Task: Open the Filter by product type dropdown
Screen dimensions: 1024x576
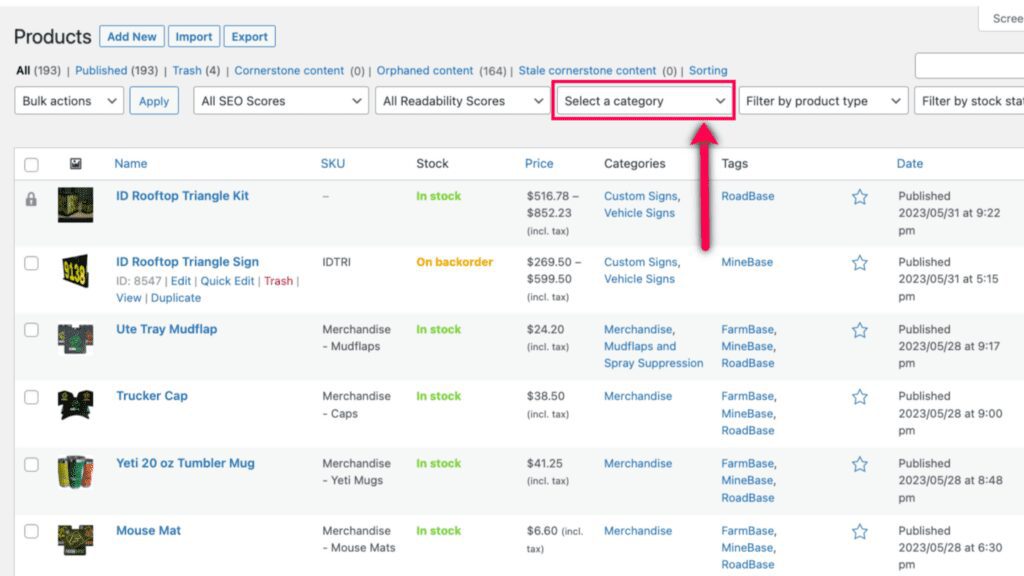Action: point(822,101)
